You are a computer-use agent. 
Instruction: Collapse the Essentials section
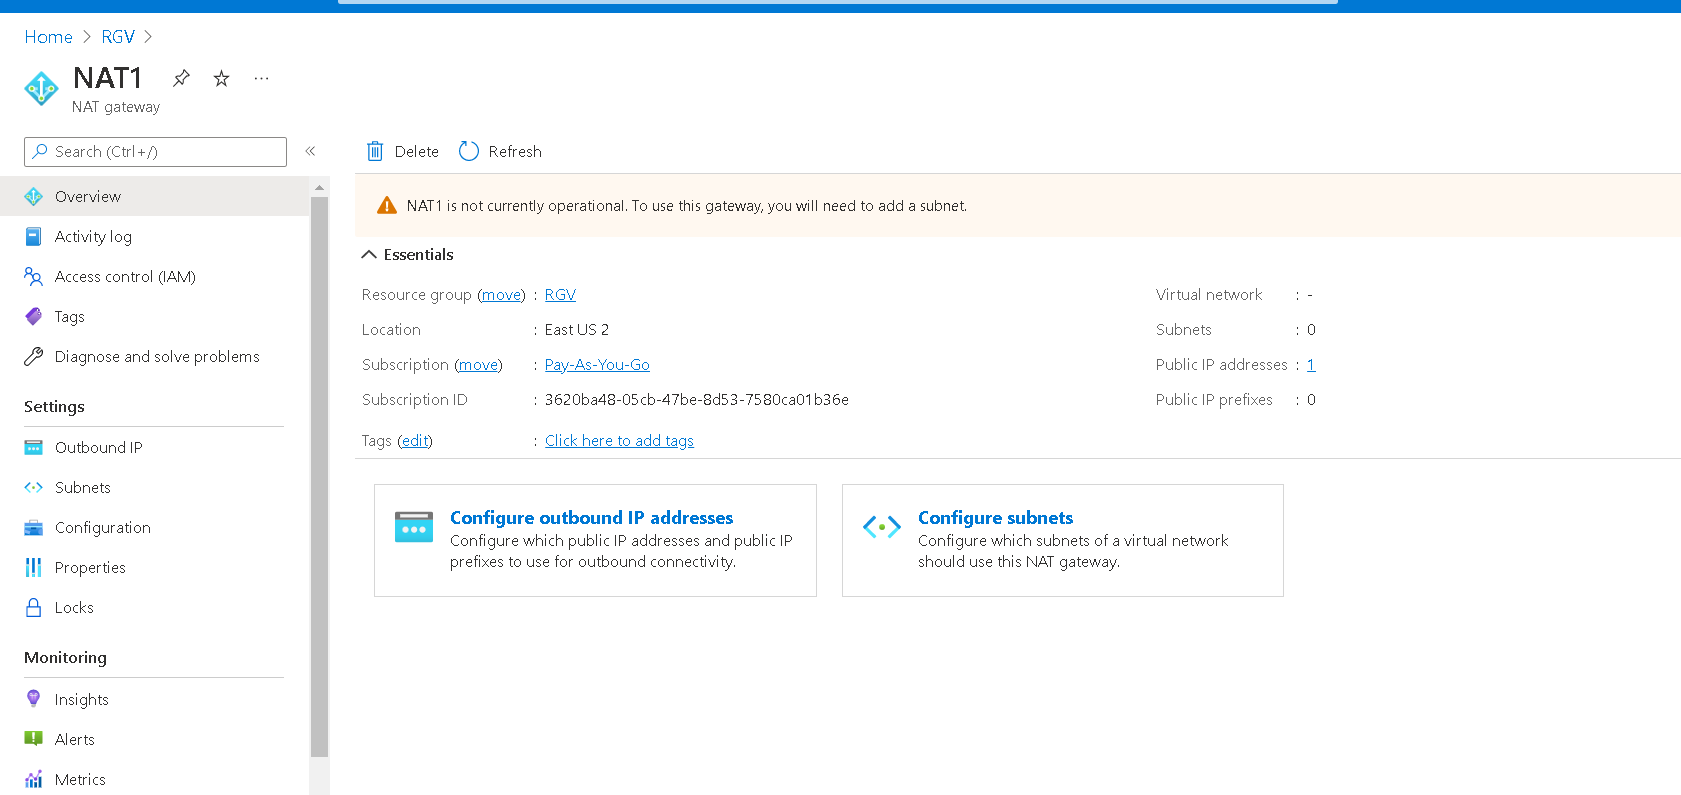point(369,255)
